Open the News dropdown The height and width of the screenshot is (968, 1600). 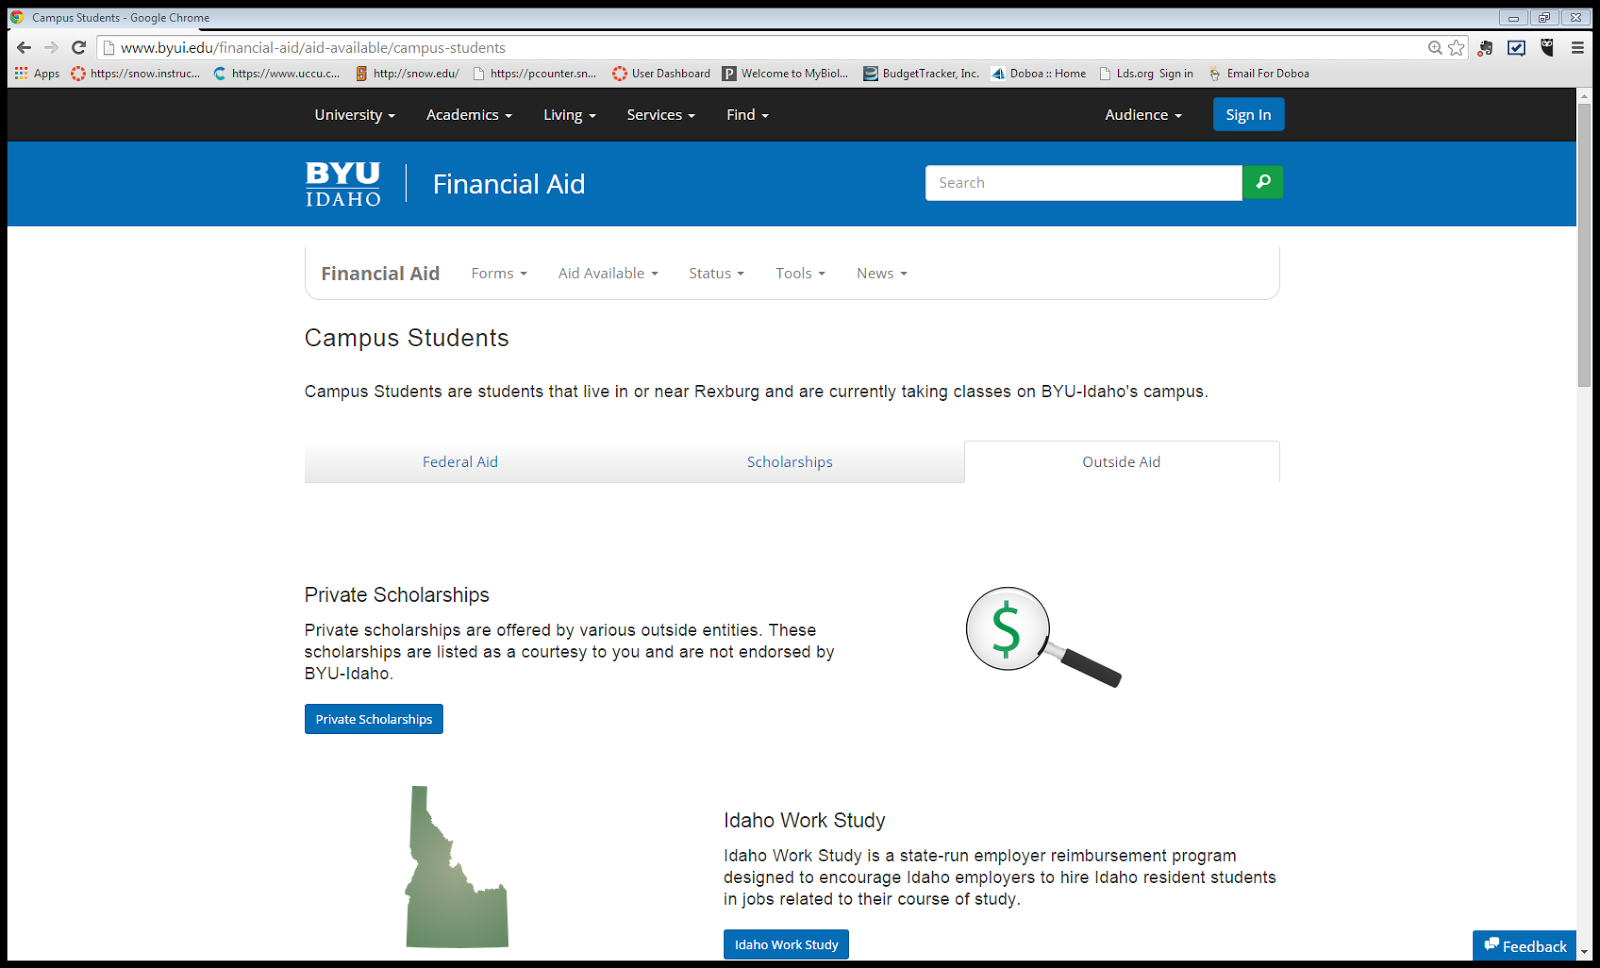(x=881, y=273)
